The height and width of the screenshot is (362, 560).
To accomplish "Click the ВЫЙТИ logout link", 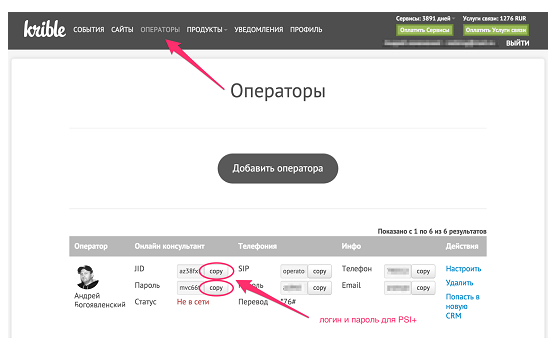I will (518, 43).
